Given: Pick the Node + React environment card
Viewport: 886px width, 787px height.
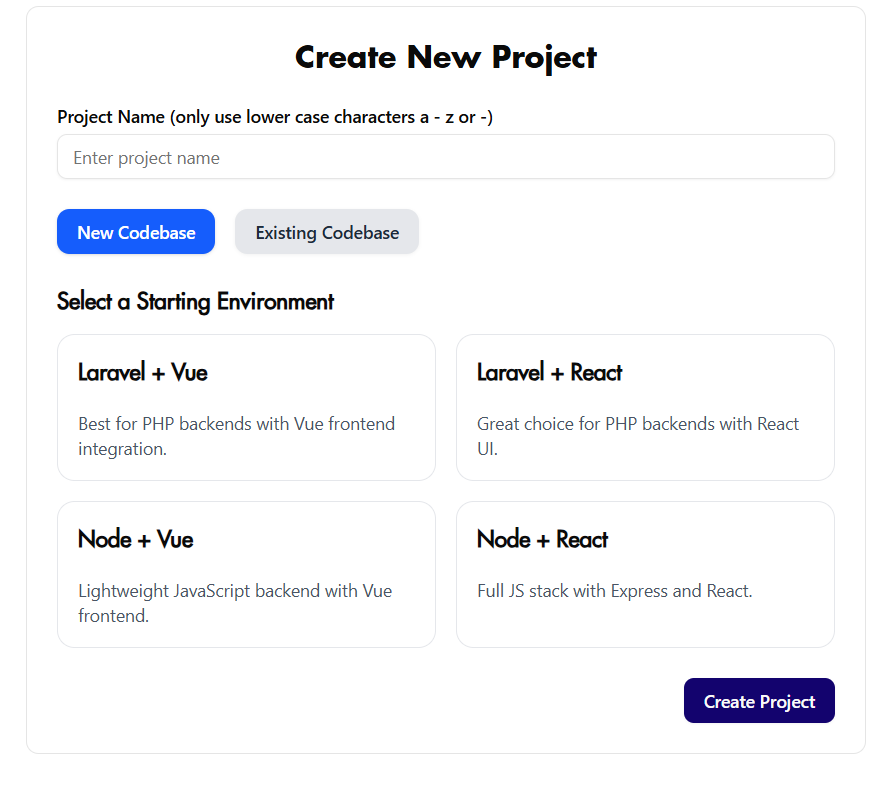Looking at the screenshot, I should [x=645, y=575].
